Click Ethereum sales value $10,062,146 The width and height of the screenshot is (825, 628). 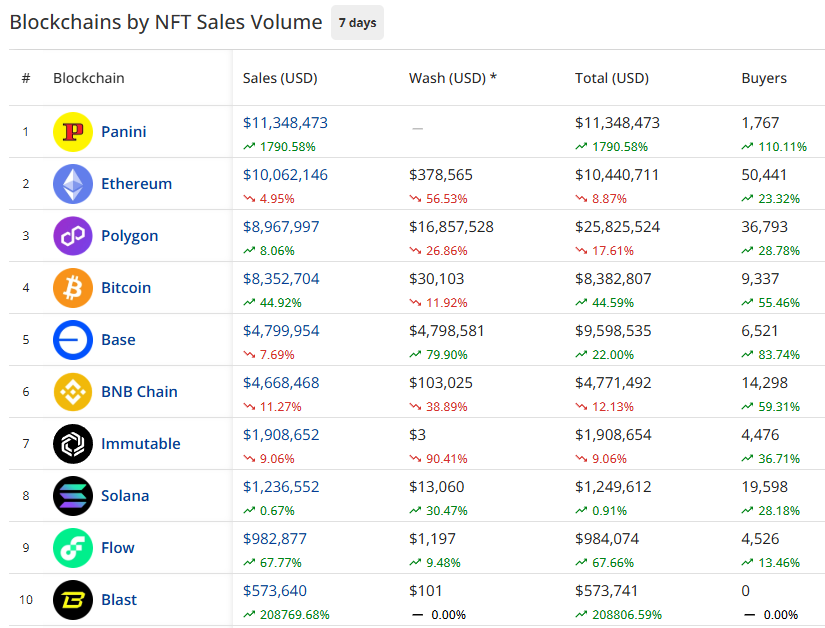[285, 175]
